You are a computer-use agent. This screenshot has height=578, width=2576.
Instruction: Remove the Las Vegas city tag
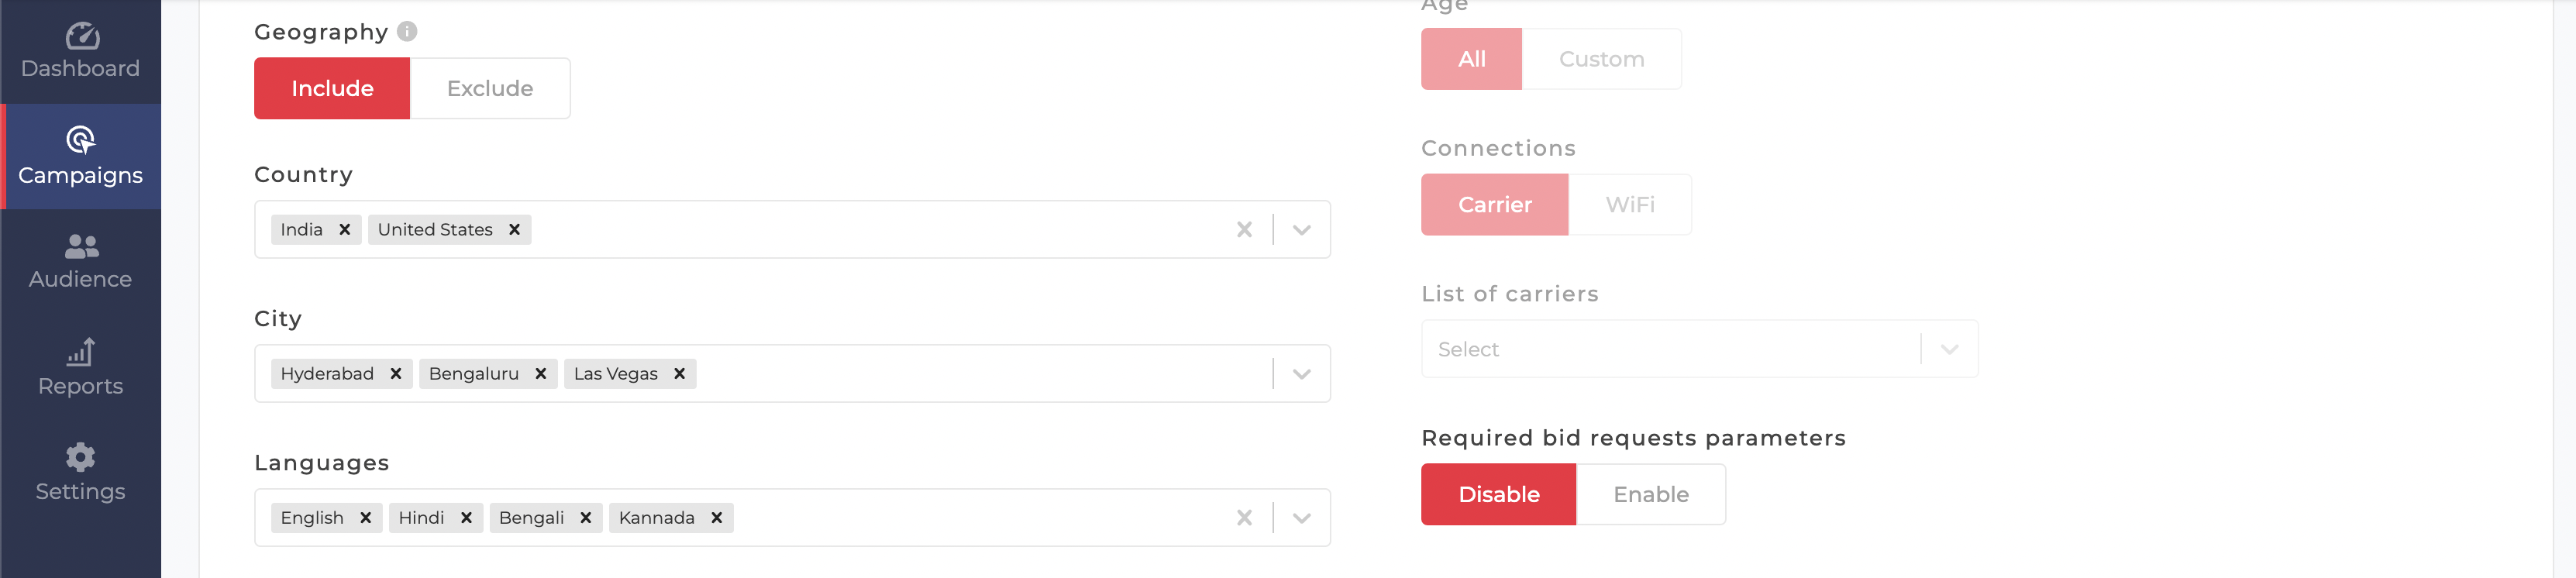click(679, 374)
